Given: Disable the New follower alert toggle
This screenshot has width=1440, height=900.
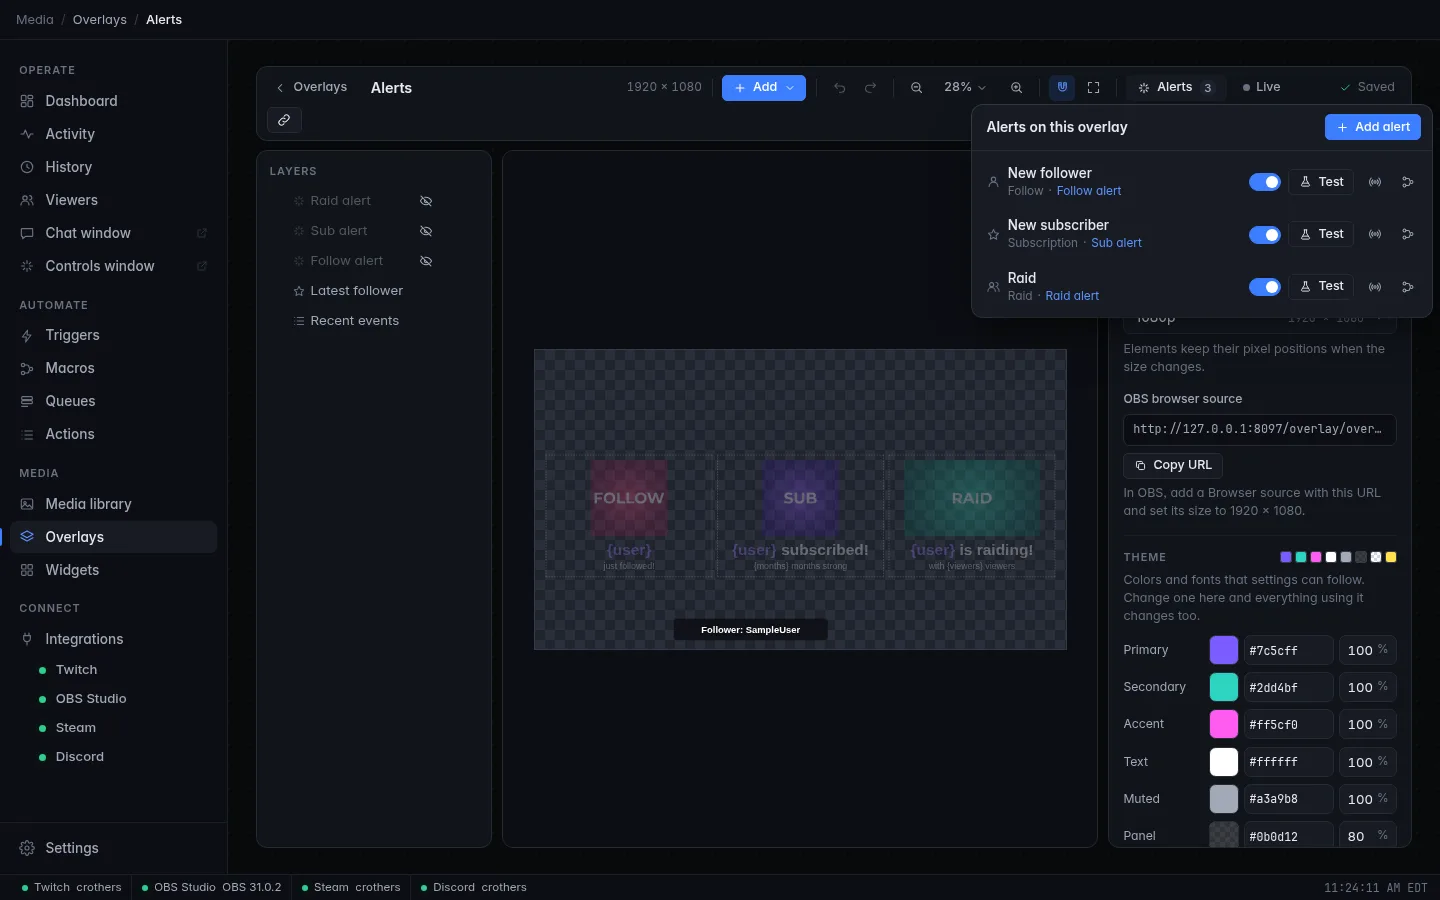Looking at the screenshot, I should (1265, 182).
